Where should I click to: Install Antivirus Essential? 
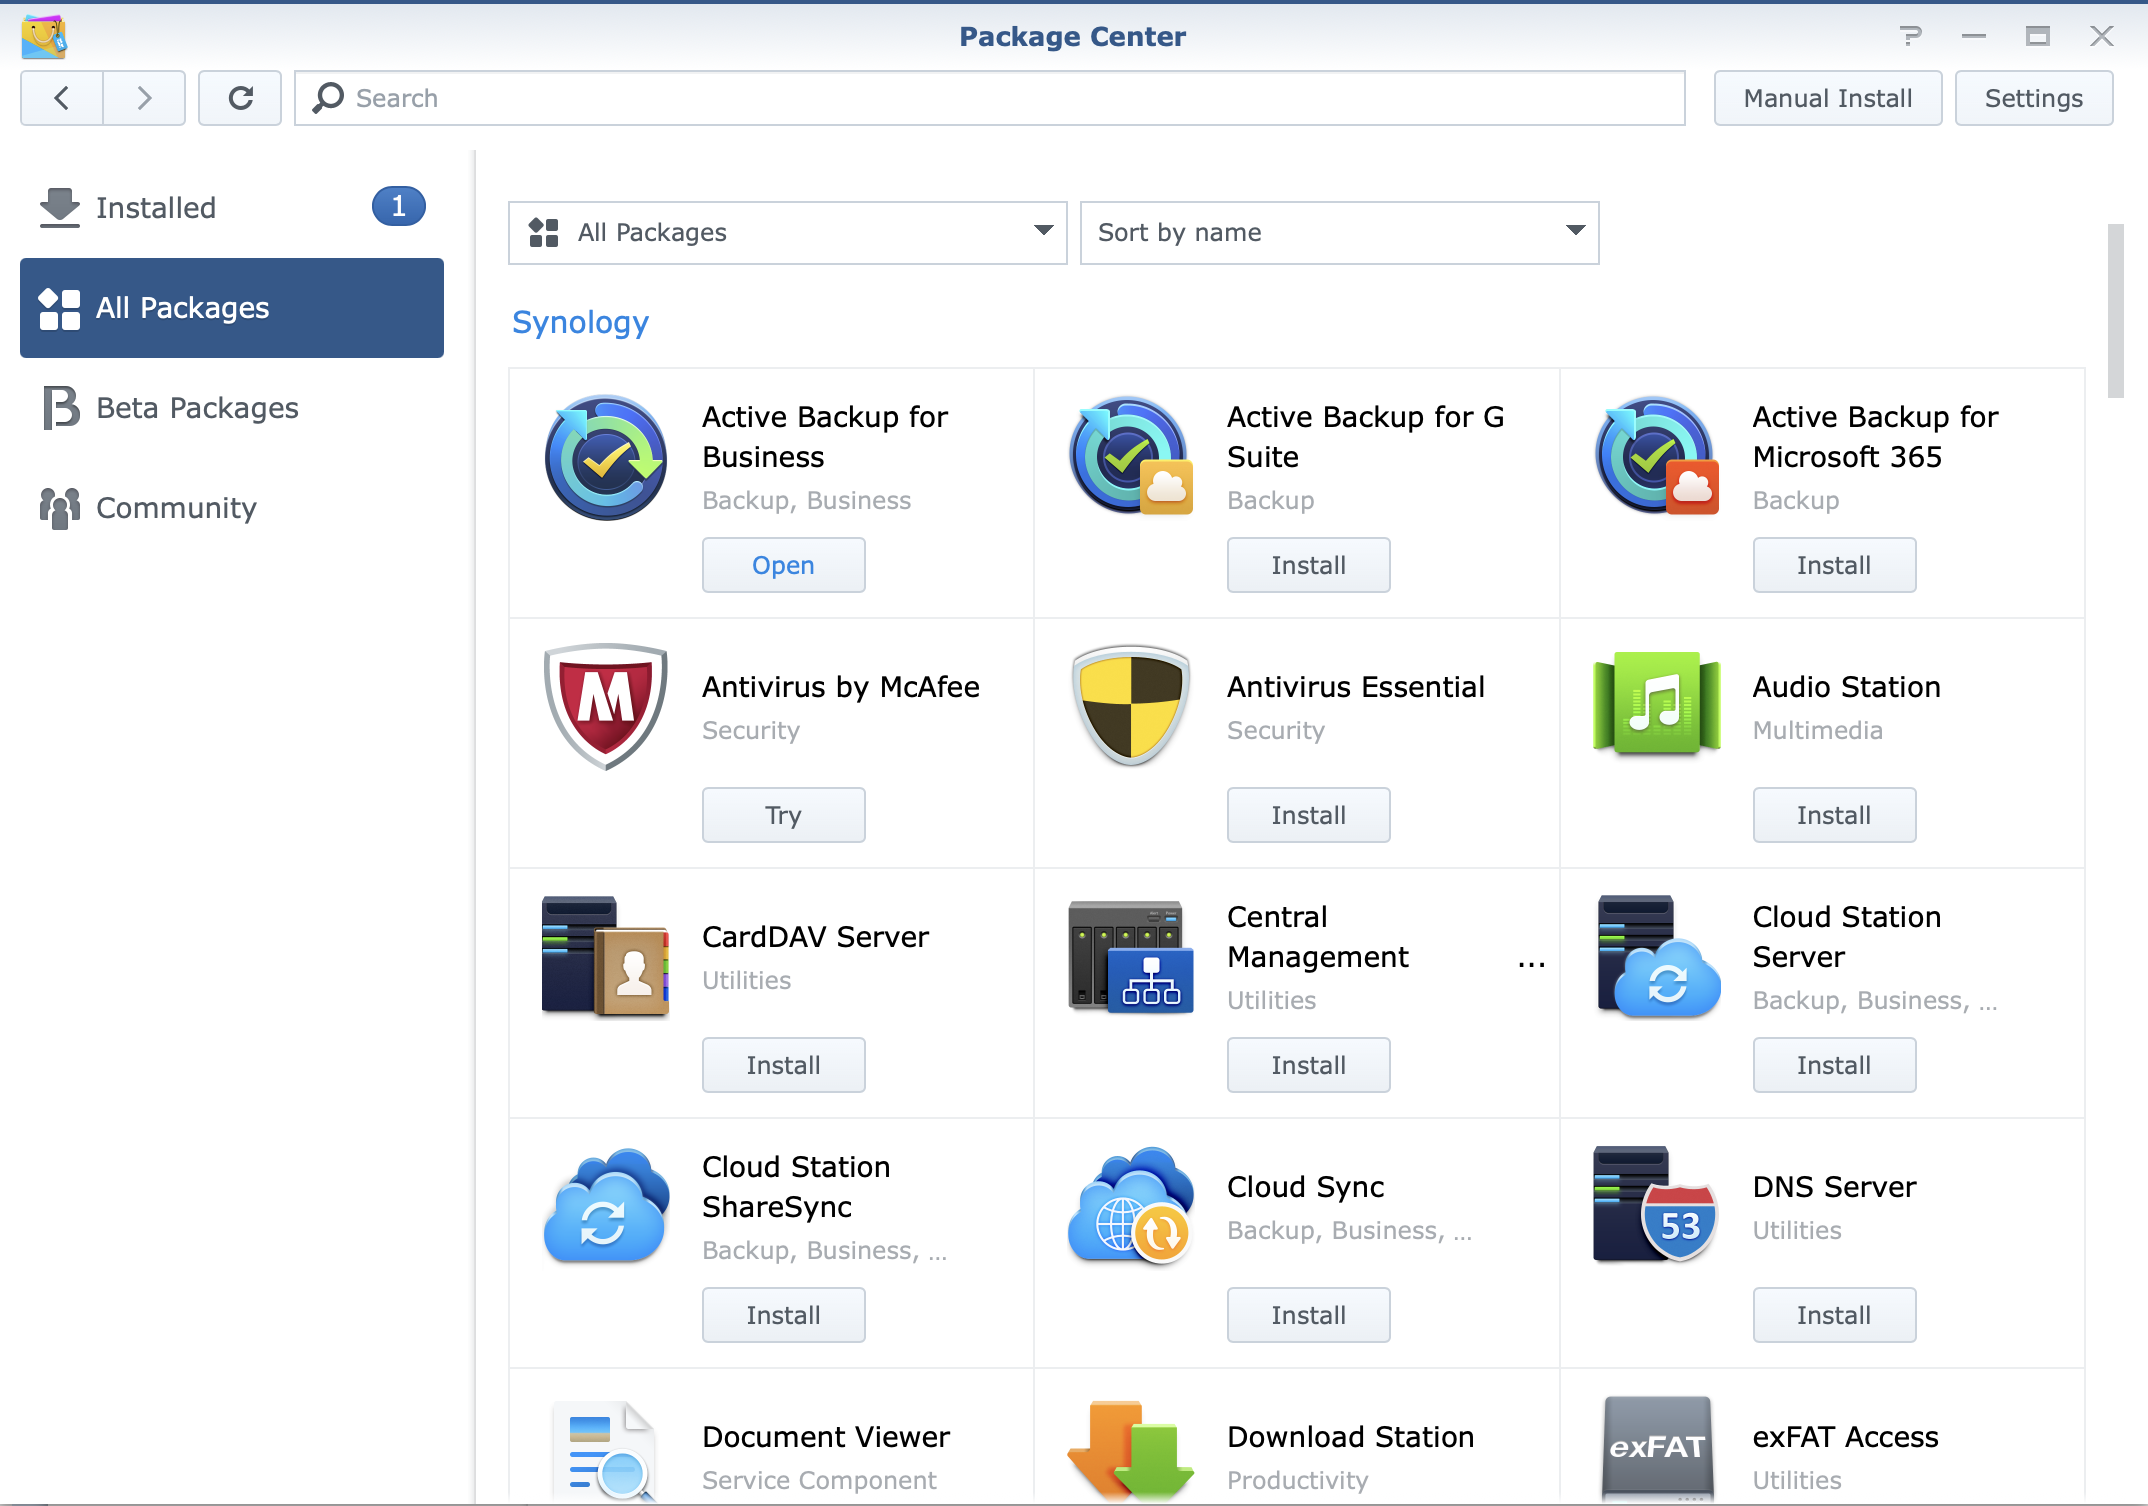(1309, 815)
